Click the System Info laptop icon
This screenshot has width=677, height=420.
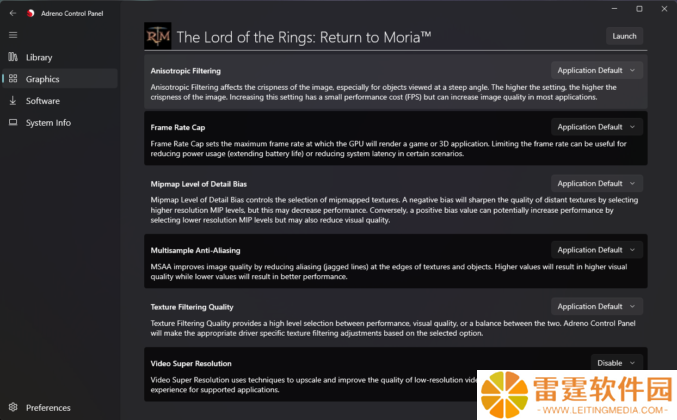tap(13, 123)
